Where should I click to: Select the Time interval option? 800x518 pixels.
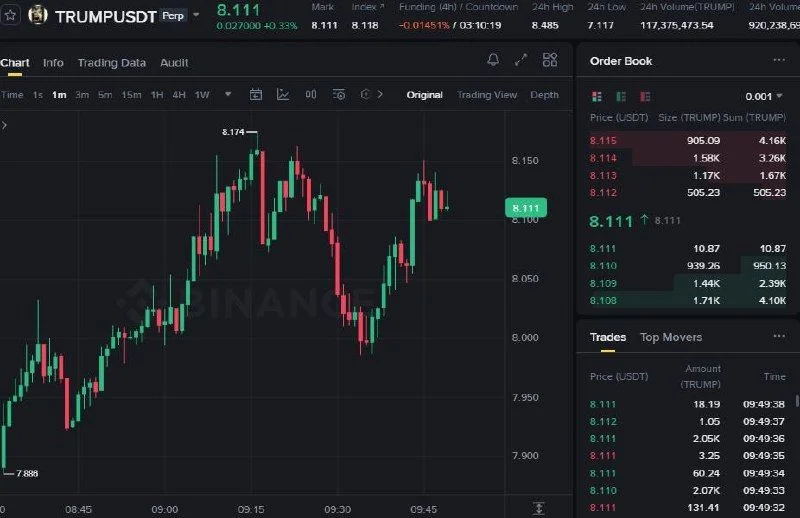click(x=12, y=95)
